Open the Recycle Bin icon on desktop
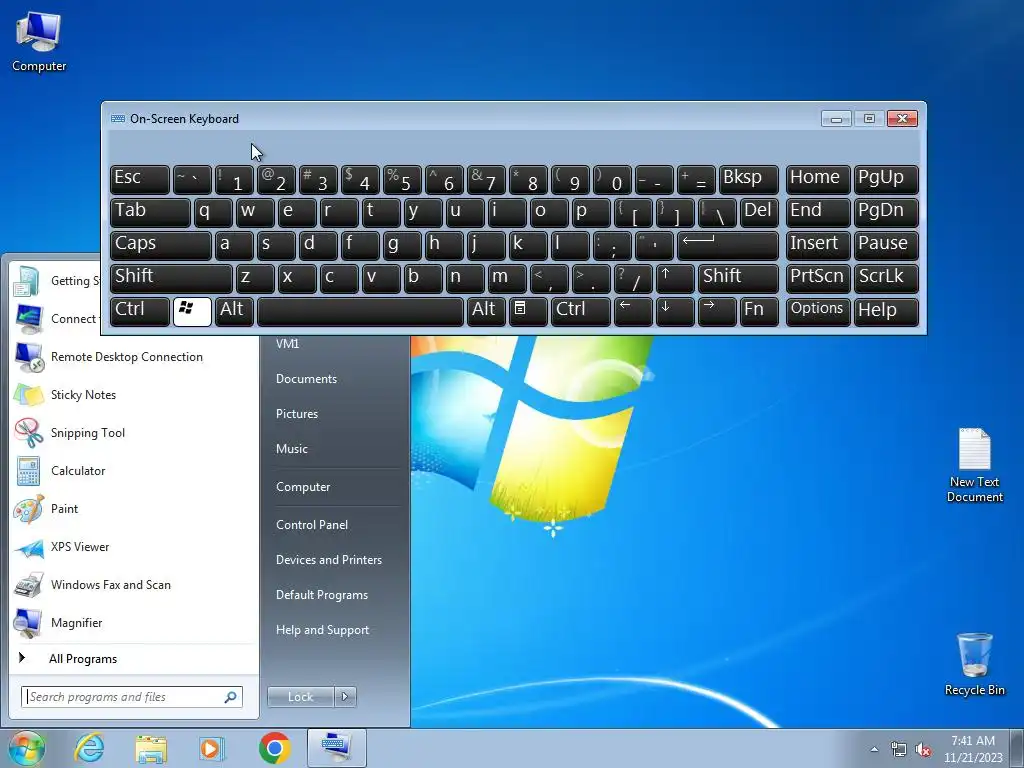1024x768 pixels. [974, 664]
